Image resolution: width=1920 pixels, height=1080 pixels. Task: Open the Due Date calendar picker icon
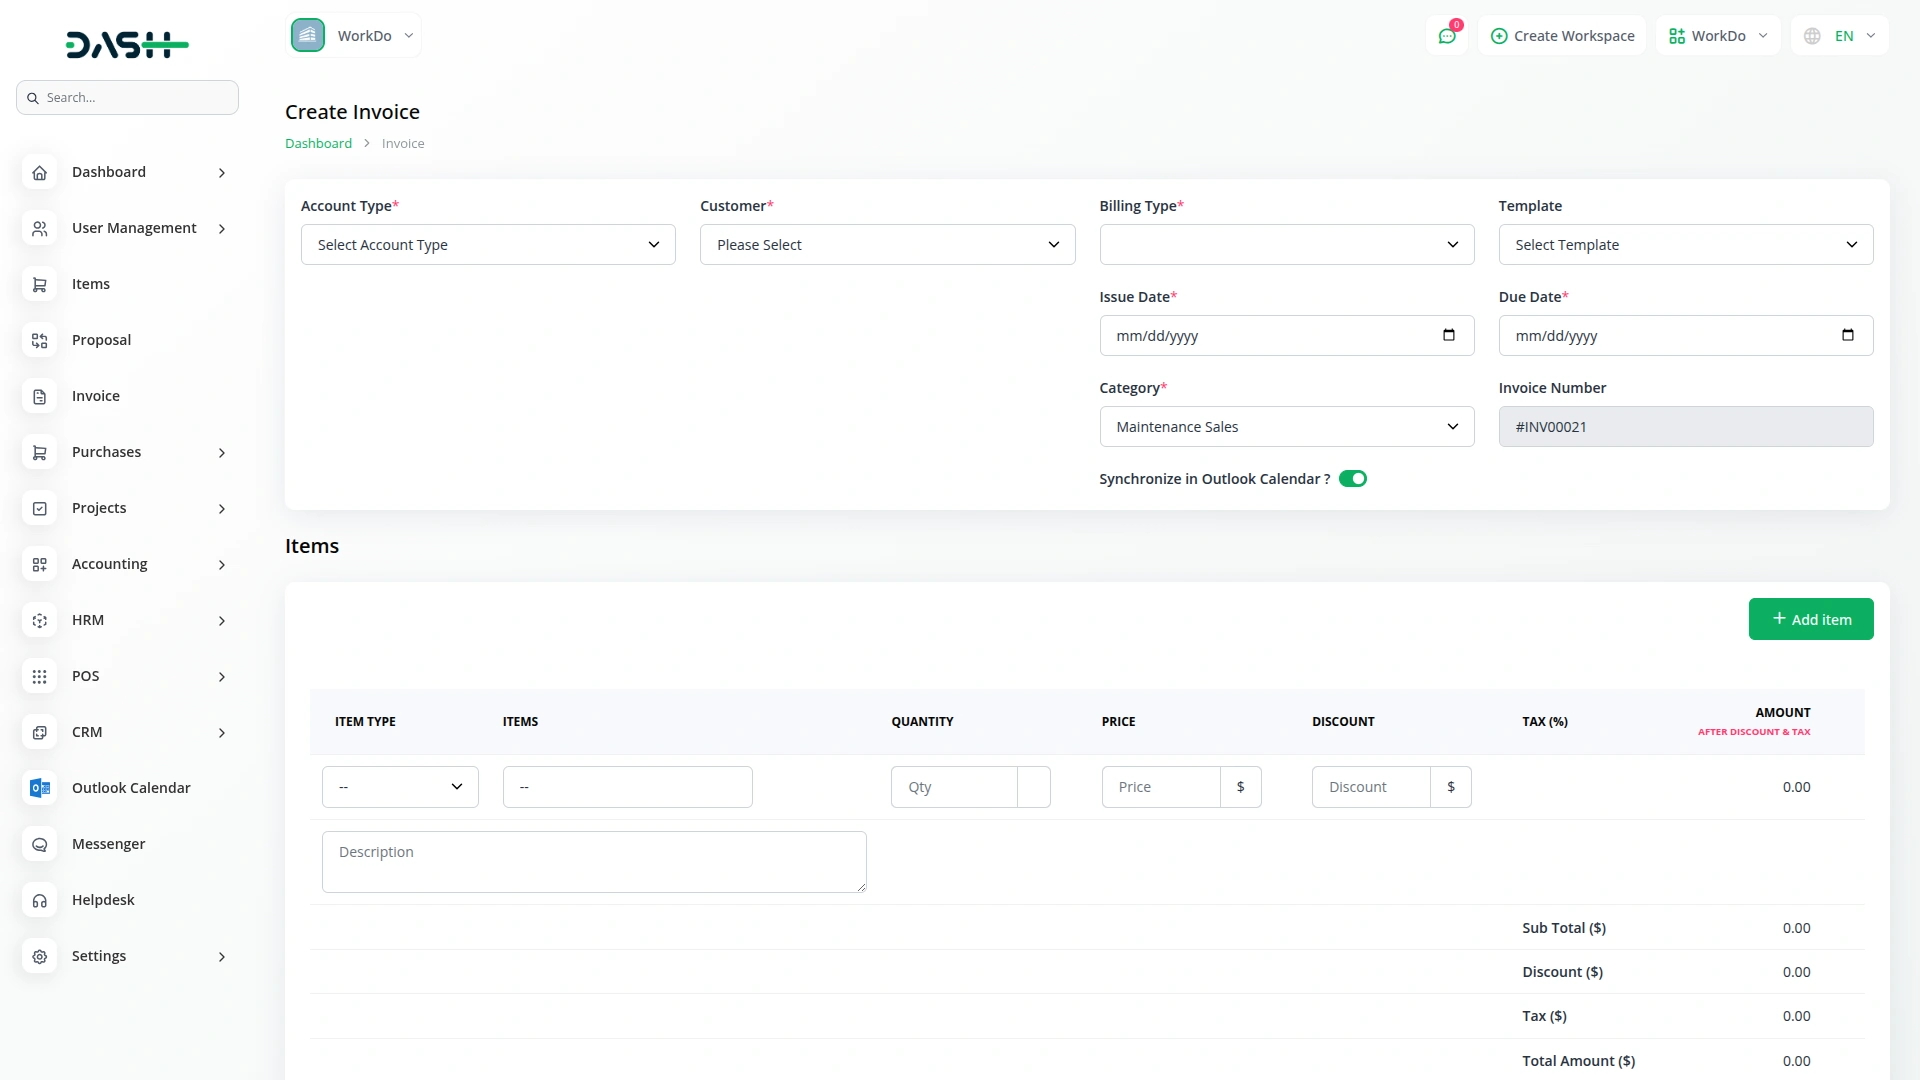click(x=1847, y=335)
